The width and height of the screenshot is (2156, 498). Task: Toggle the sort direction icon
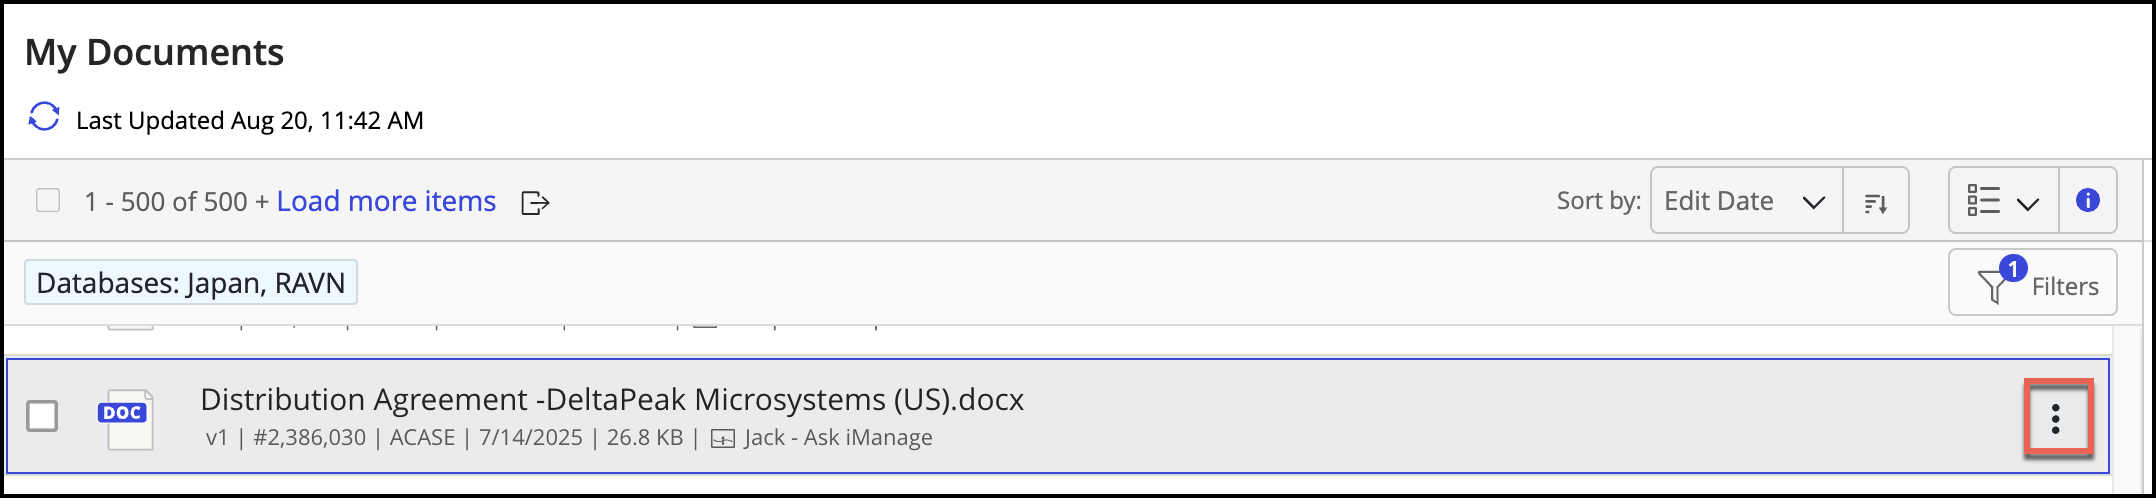pyautogui.click(x=1875, y=202)
